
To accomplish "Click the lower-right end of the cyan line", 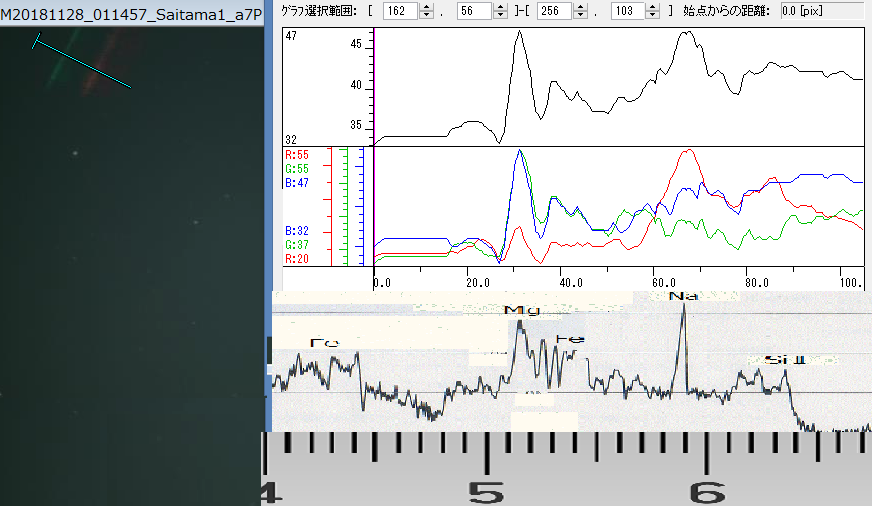I will click(x=131, y=88).
